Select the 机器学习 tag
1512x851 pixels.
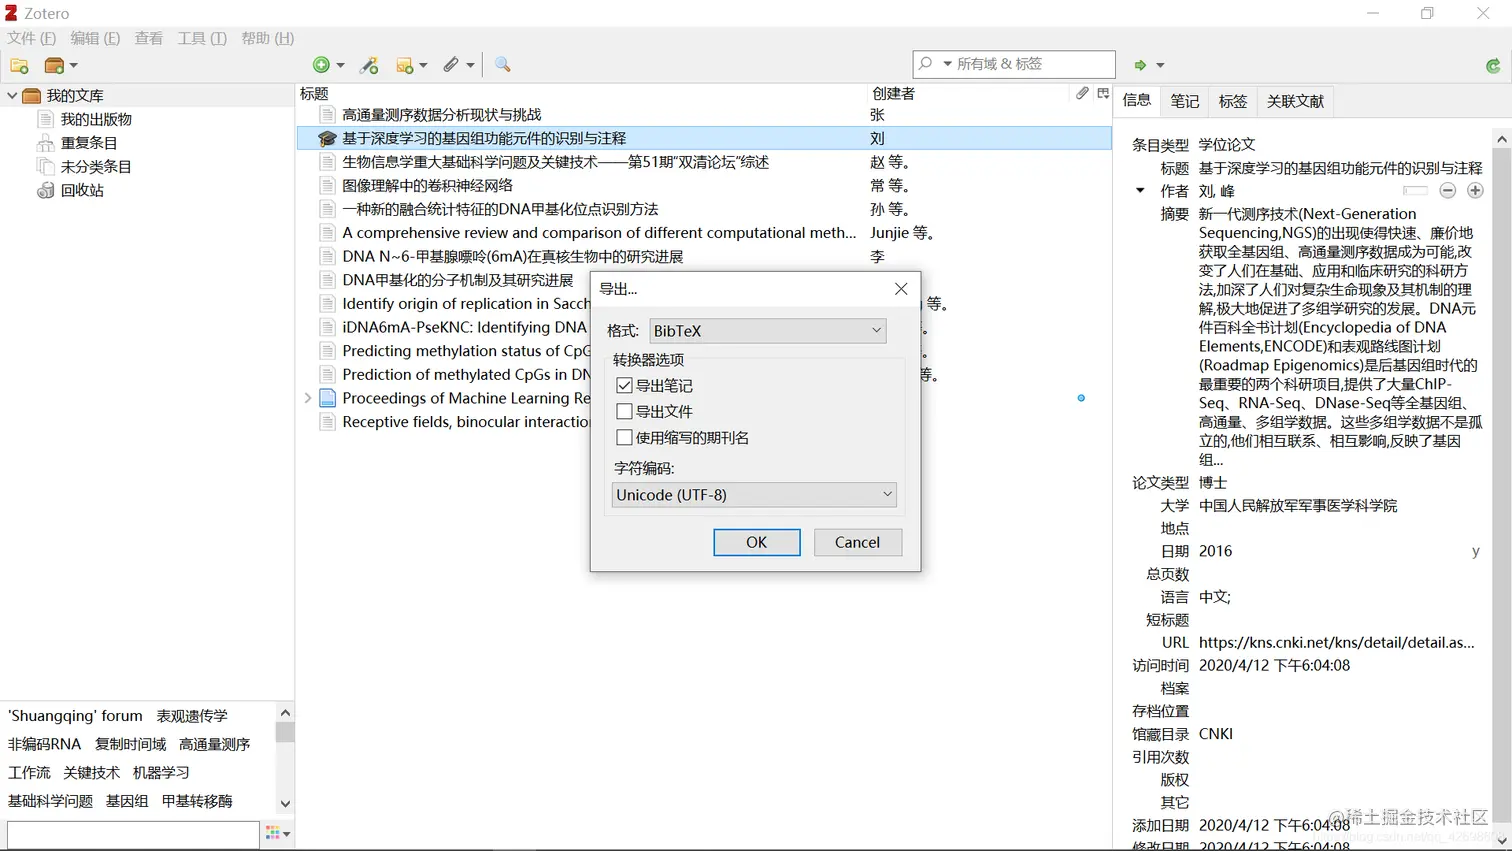coord(161,772)
